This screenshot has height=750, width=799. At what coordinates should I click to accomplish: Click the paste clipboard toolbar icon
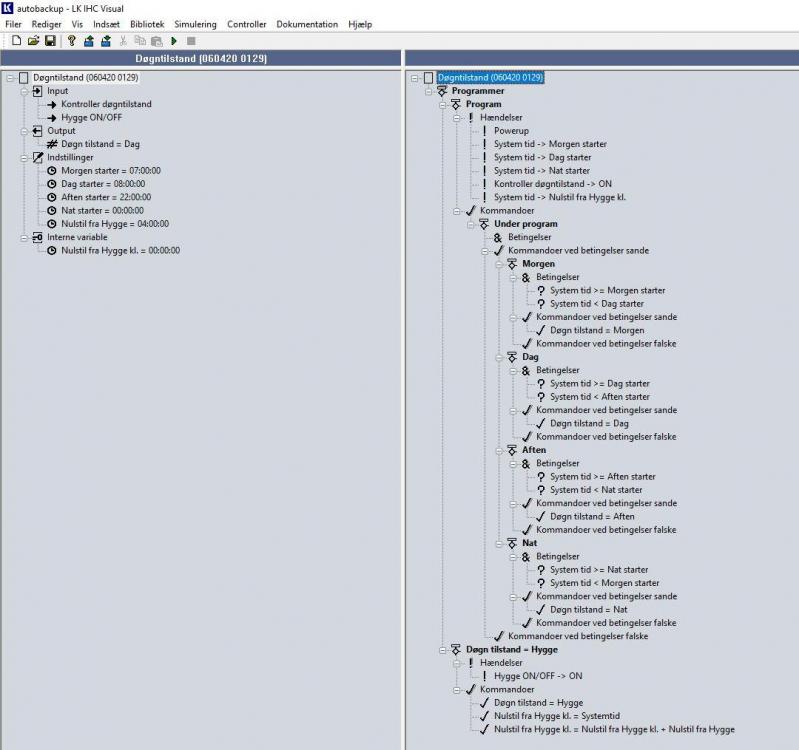tap(156, 41)
